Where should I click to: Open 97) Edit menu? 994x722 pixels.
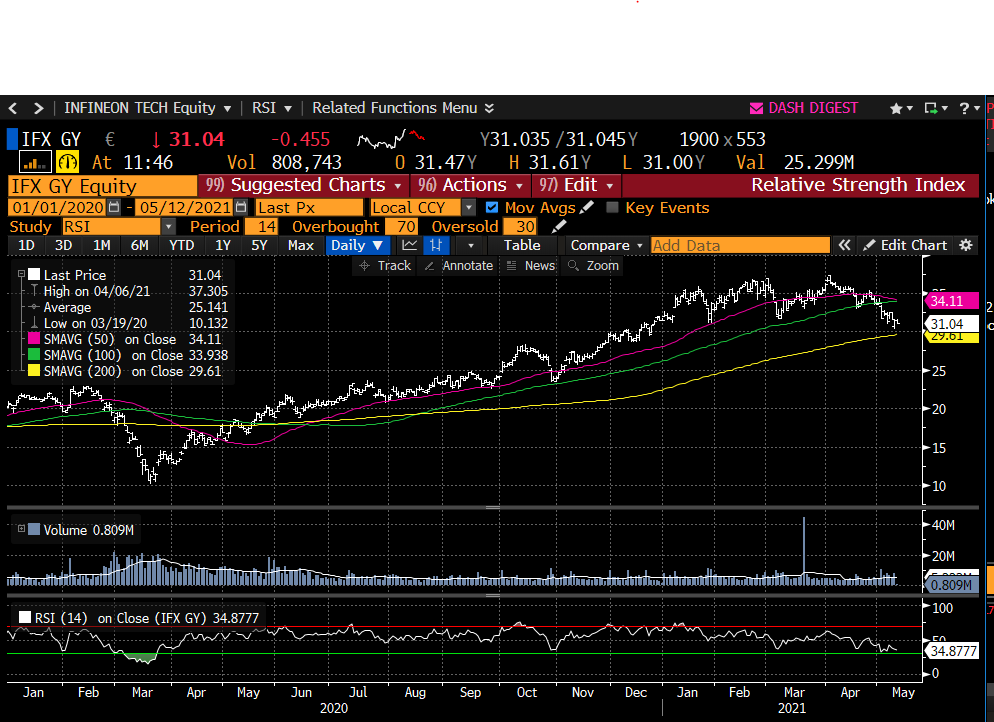pyautogui.click(x=576, y=185)
